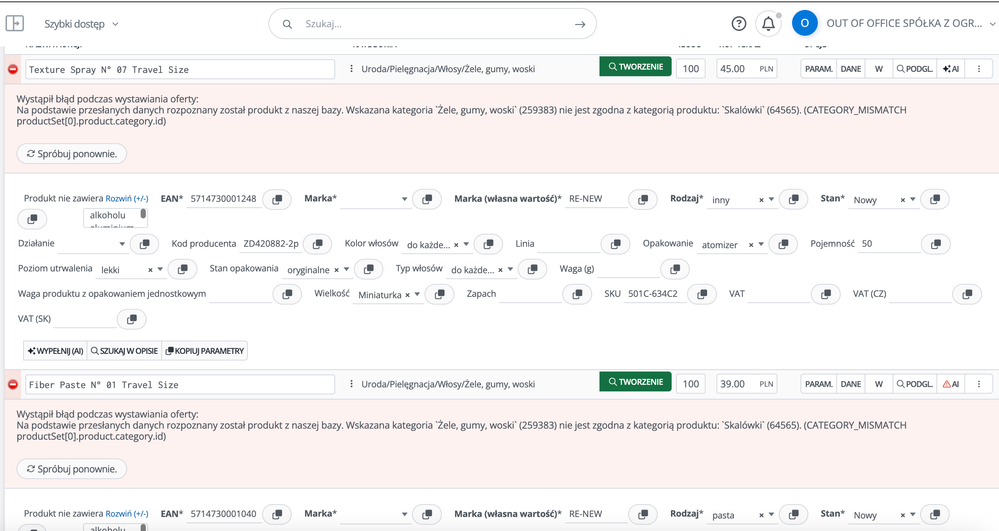The height and width of the screenshot is (531, 999).
Task: Open the notifications bell
Action: 768,24
